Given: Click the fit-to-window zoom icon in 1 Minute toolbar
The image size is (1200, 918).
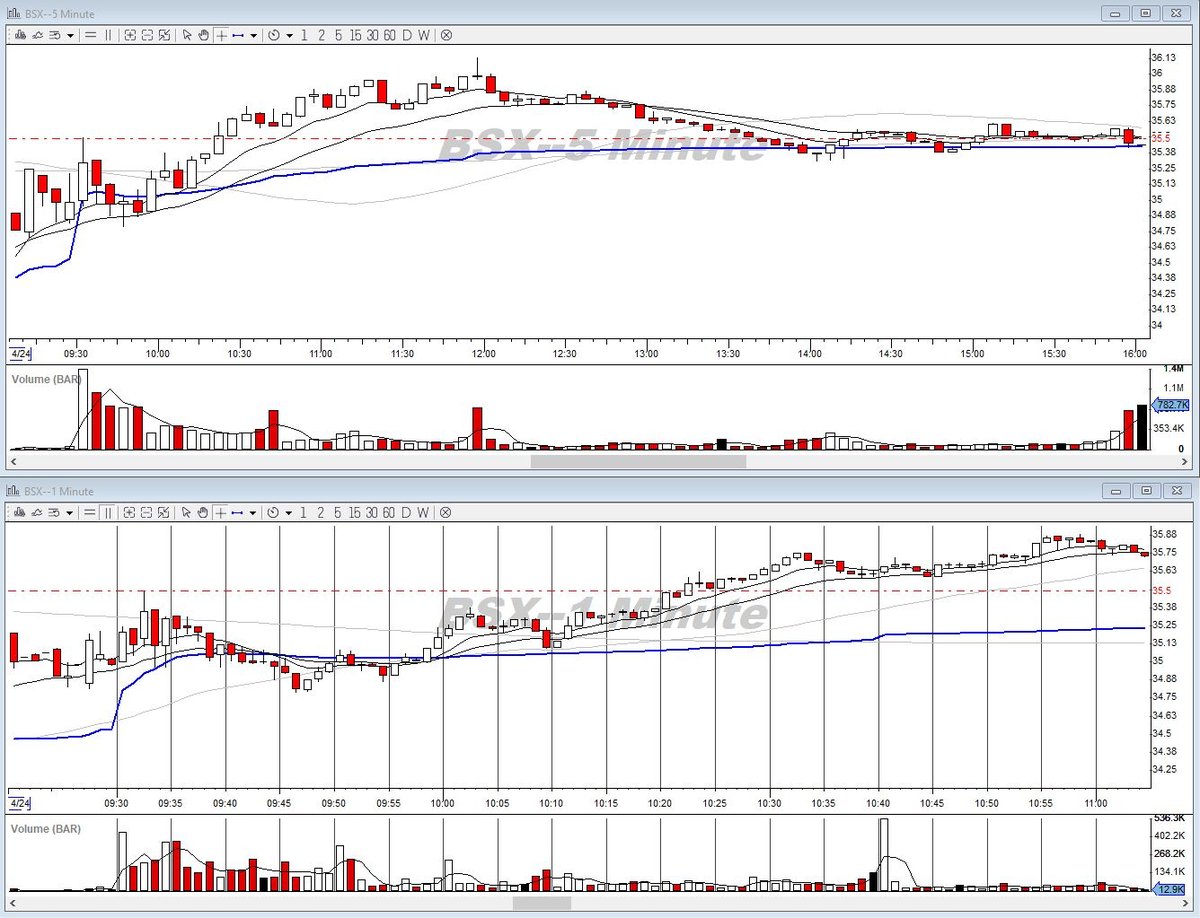Looking at the screenshot, I should pos(164,513).
